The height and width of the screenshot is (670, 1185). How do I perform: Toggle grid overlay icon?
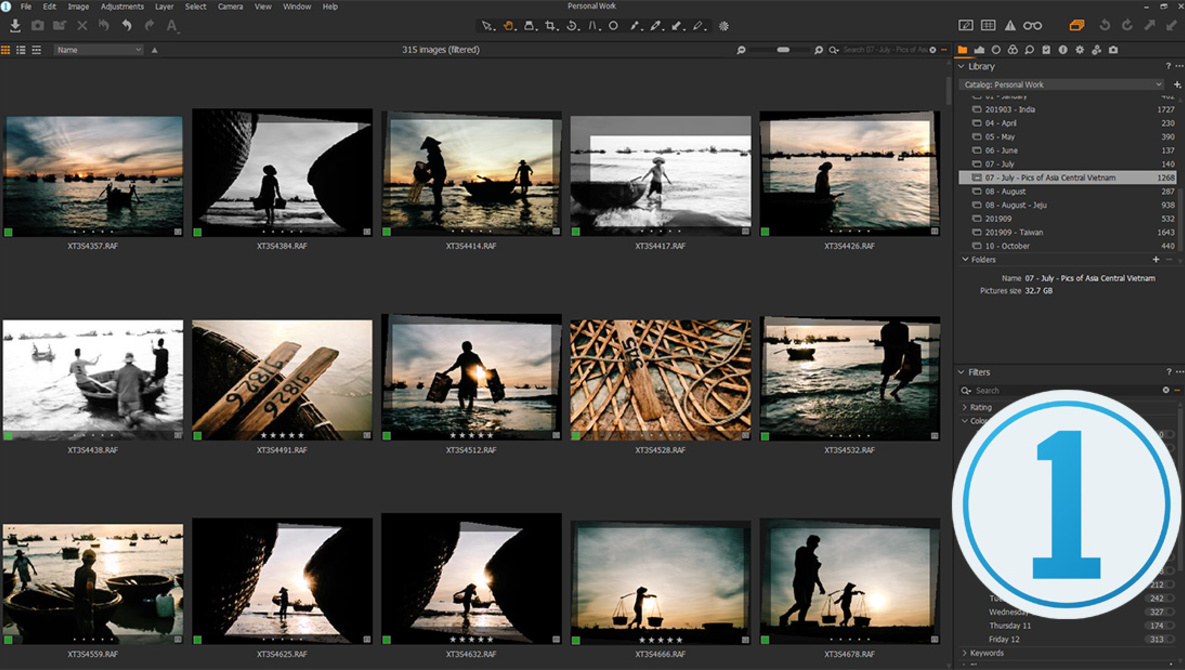coord(988,26)
